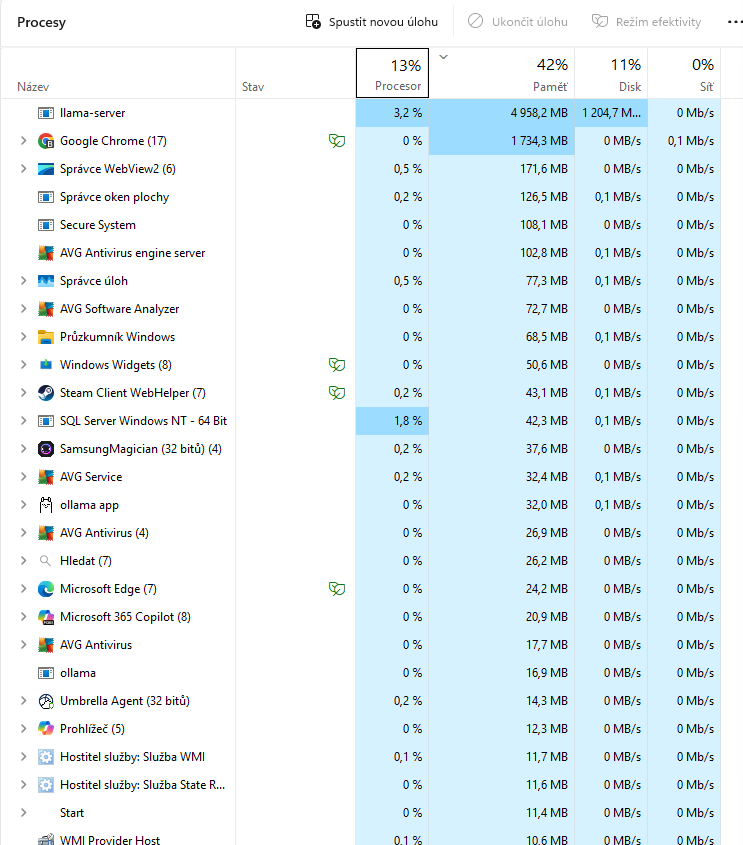Viewport: 743px width, 845px height.
Task: Expand the Správce WebView2 (6) group
Action: 23,169
